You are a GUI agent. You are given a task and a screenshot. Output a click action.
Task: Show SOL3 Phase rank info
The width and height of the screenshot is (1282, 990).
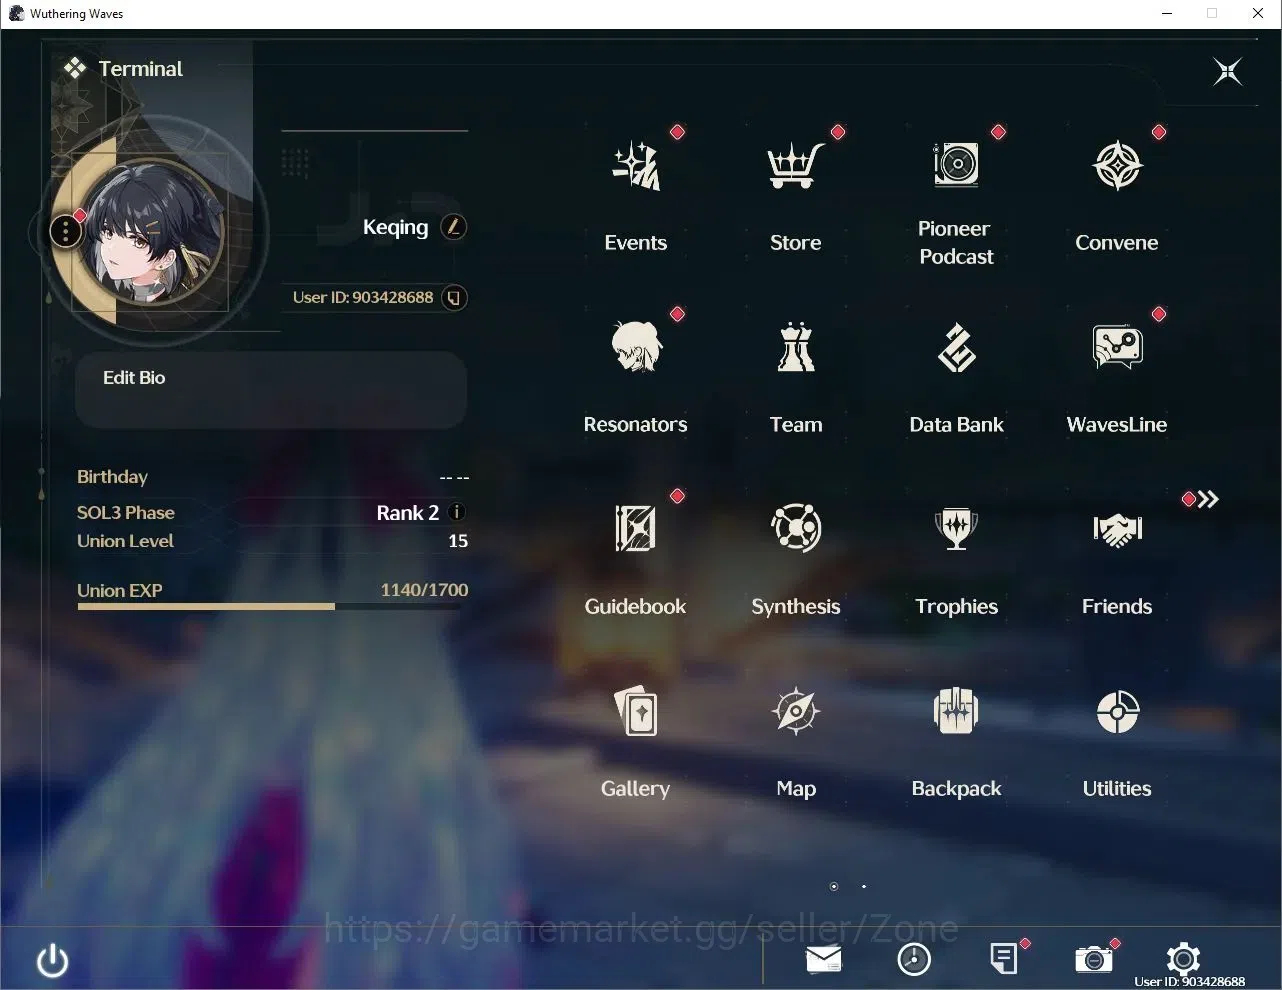[457, 512]
